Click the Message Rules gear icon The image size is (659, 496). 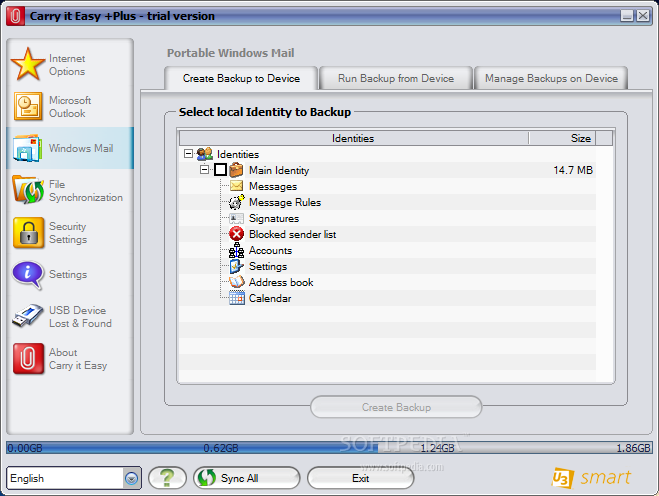(x=236, y=202)
